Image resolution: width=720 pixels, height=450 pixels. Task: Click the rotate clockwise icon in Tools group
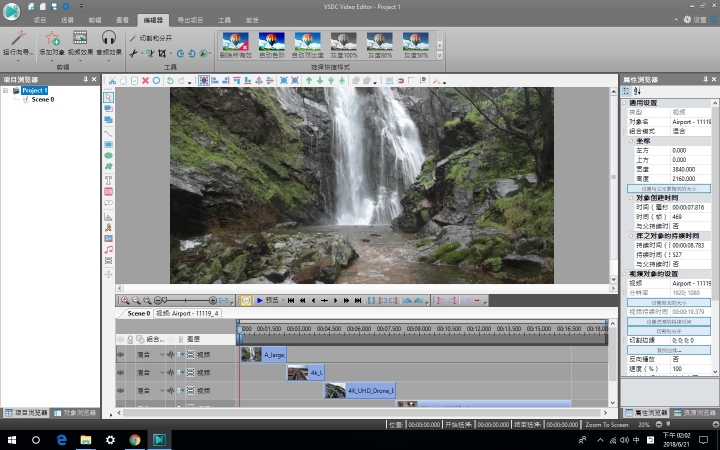pos(180,54)
